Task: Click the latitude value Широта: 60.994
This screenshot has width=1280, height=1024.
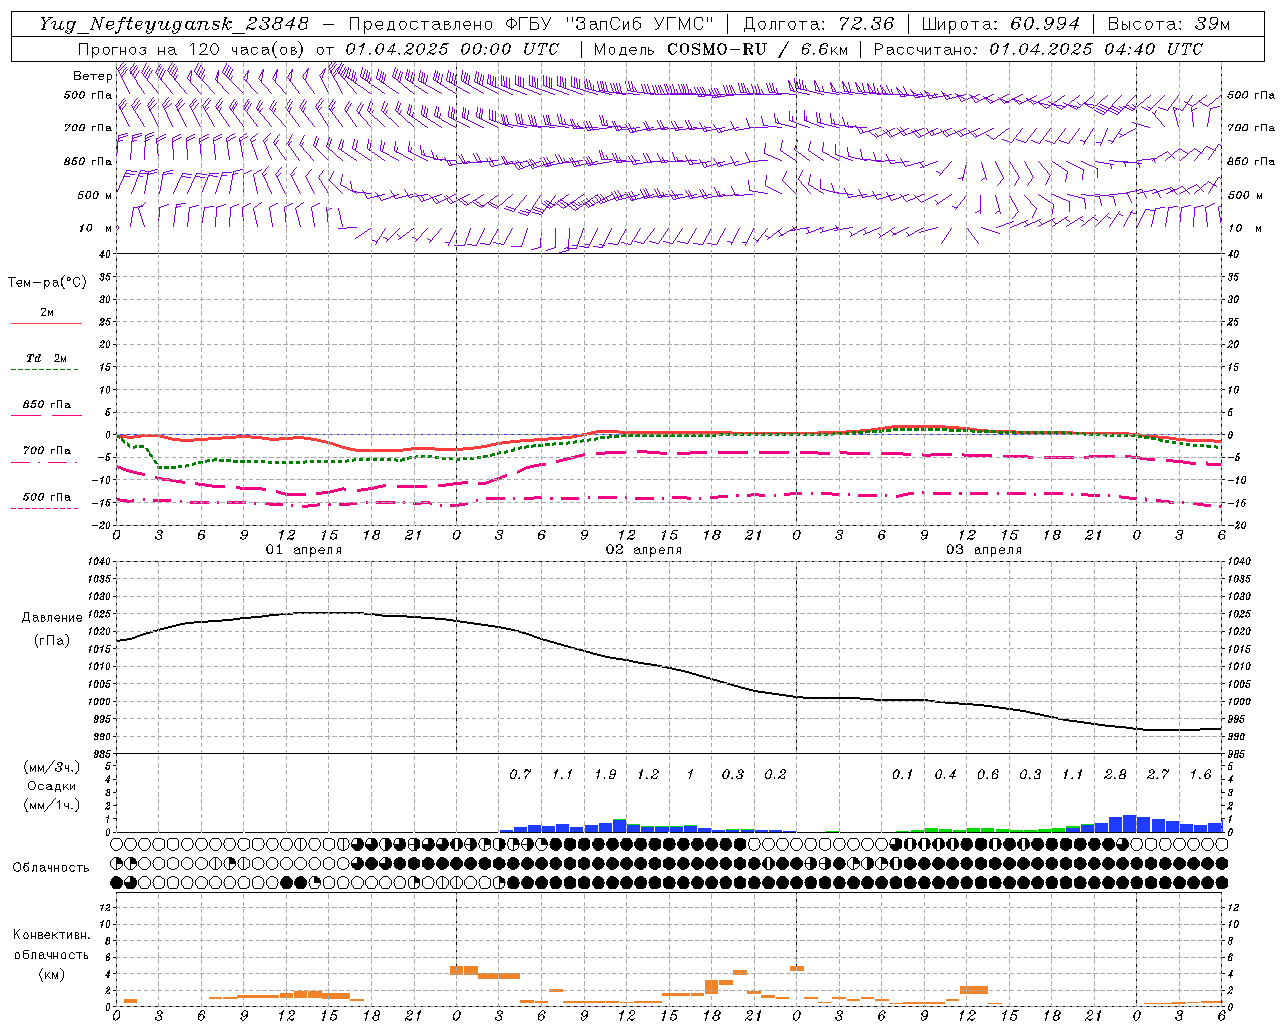Action: [x=1001, y=24]
